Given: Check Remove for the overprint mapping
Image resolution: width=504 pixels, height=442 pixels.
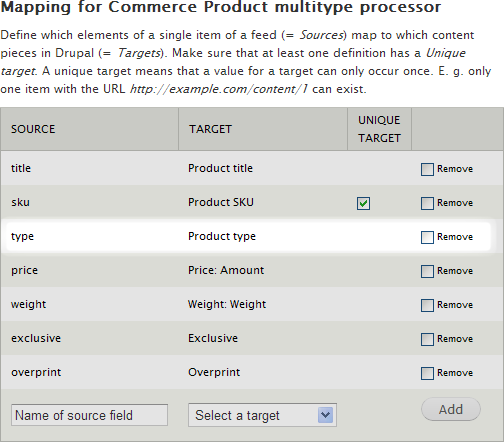Looking at the screenshot, I should [x=427, y=373].
